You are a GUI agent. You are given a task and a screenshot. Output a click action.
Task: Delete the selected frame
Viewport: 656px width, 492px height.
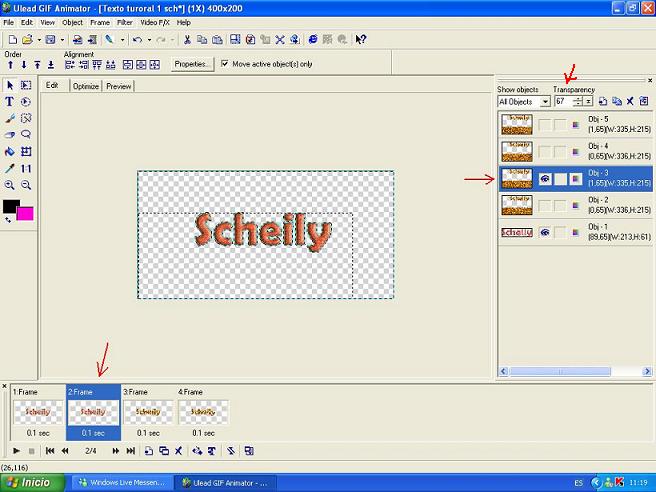coord(179,451)
